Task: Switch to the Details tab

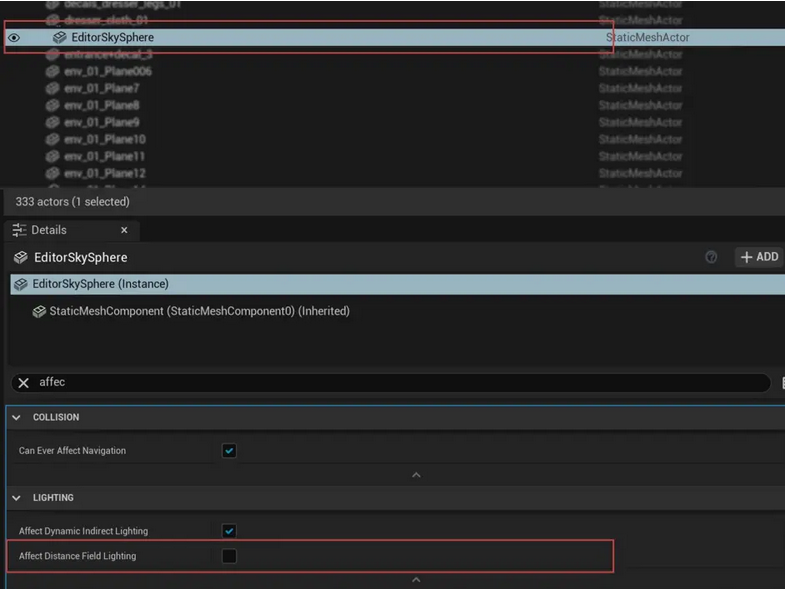Action: click(x=49, y=230)
